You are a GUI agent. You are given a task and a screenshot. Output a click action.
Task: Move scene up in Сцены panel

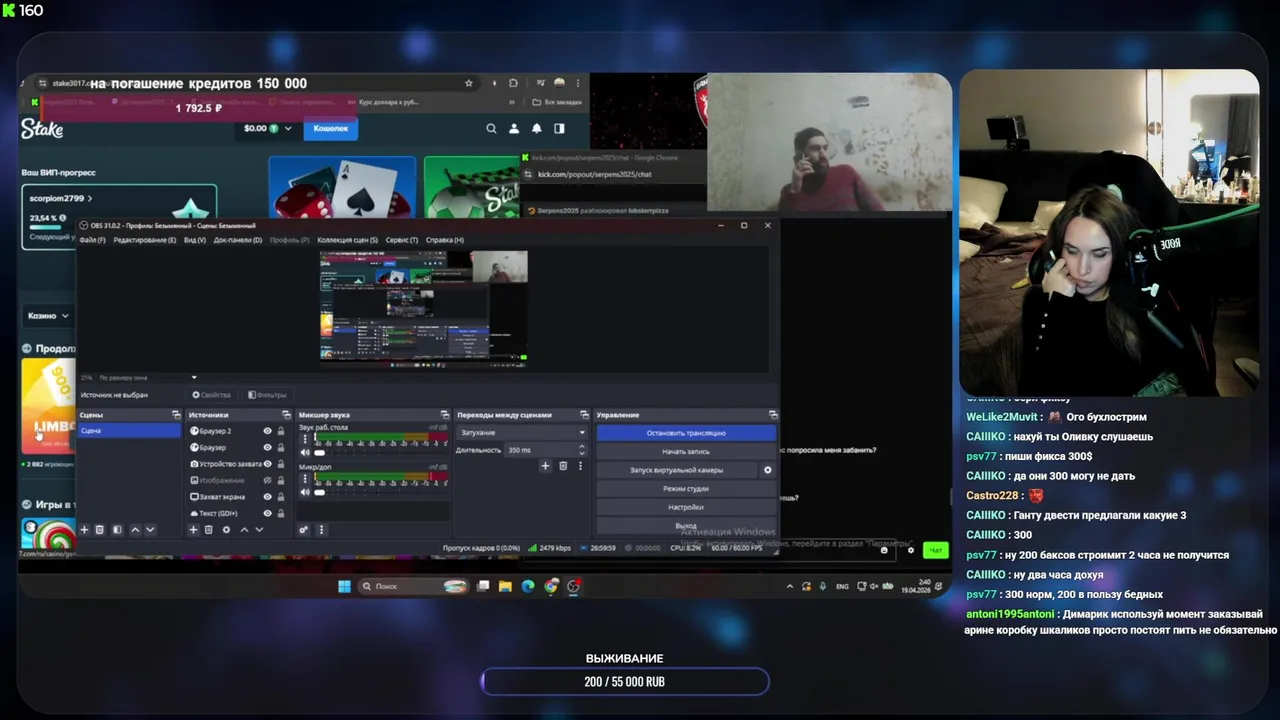(x=135, y=530)
